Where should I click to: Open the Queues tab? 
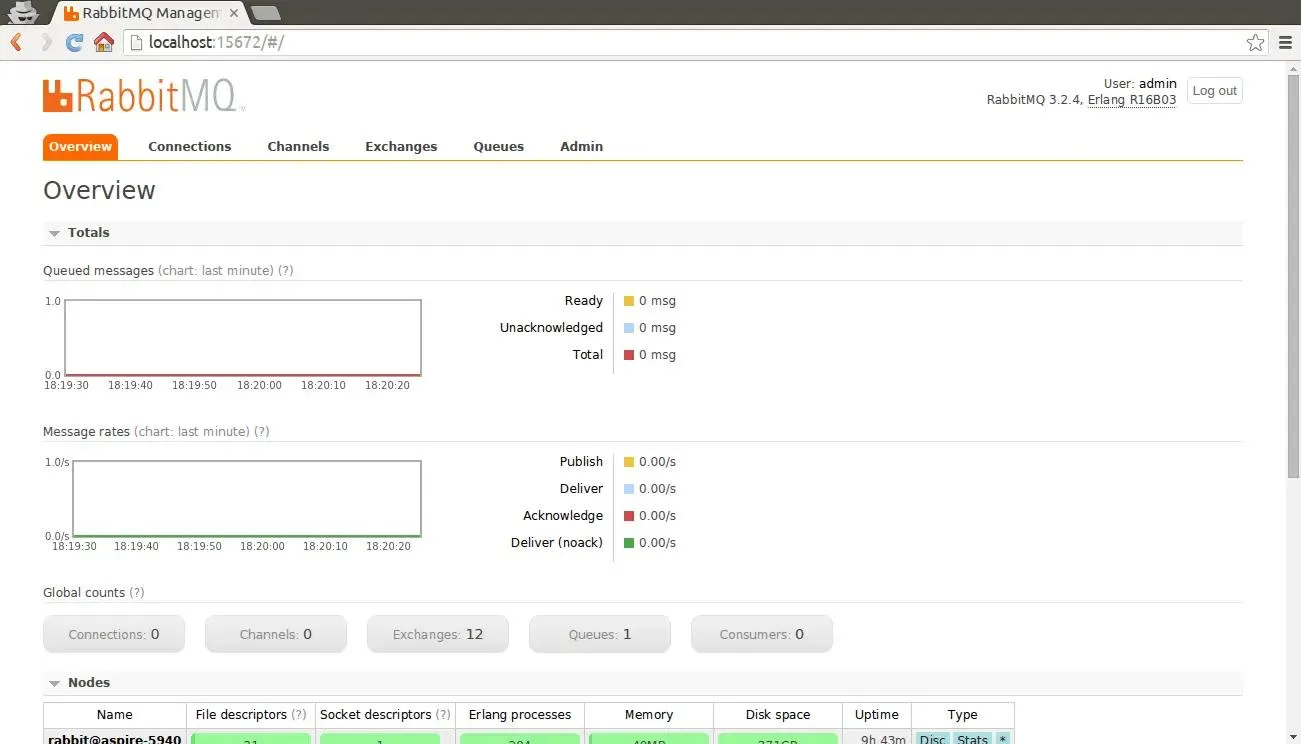point(498,146)
